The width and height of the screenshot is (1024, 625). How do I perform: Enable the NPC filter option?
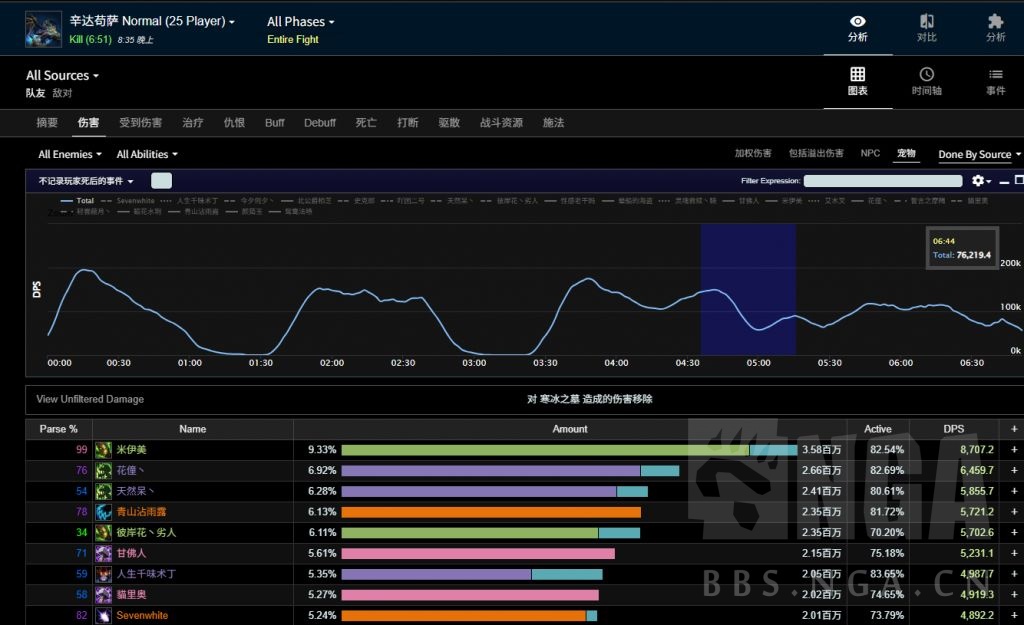(870, 154)
